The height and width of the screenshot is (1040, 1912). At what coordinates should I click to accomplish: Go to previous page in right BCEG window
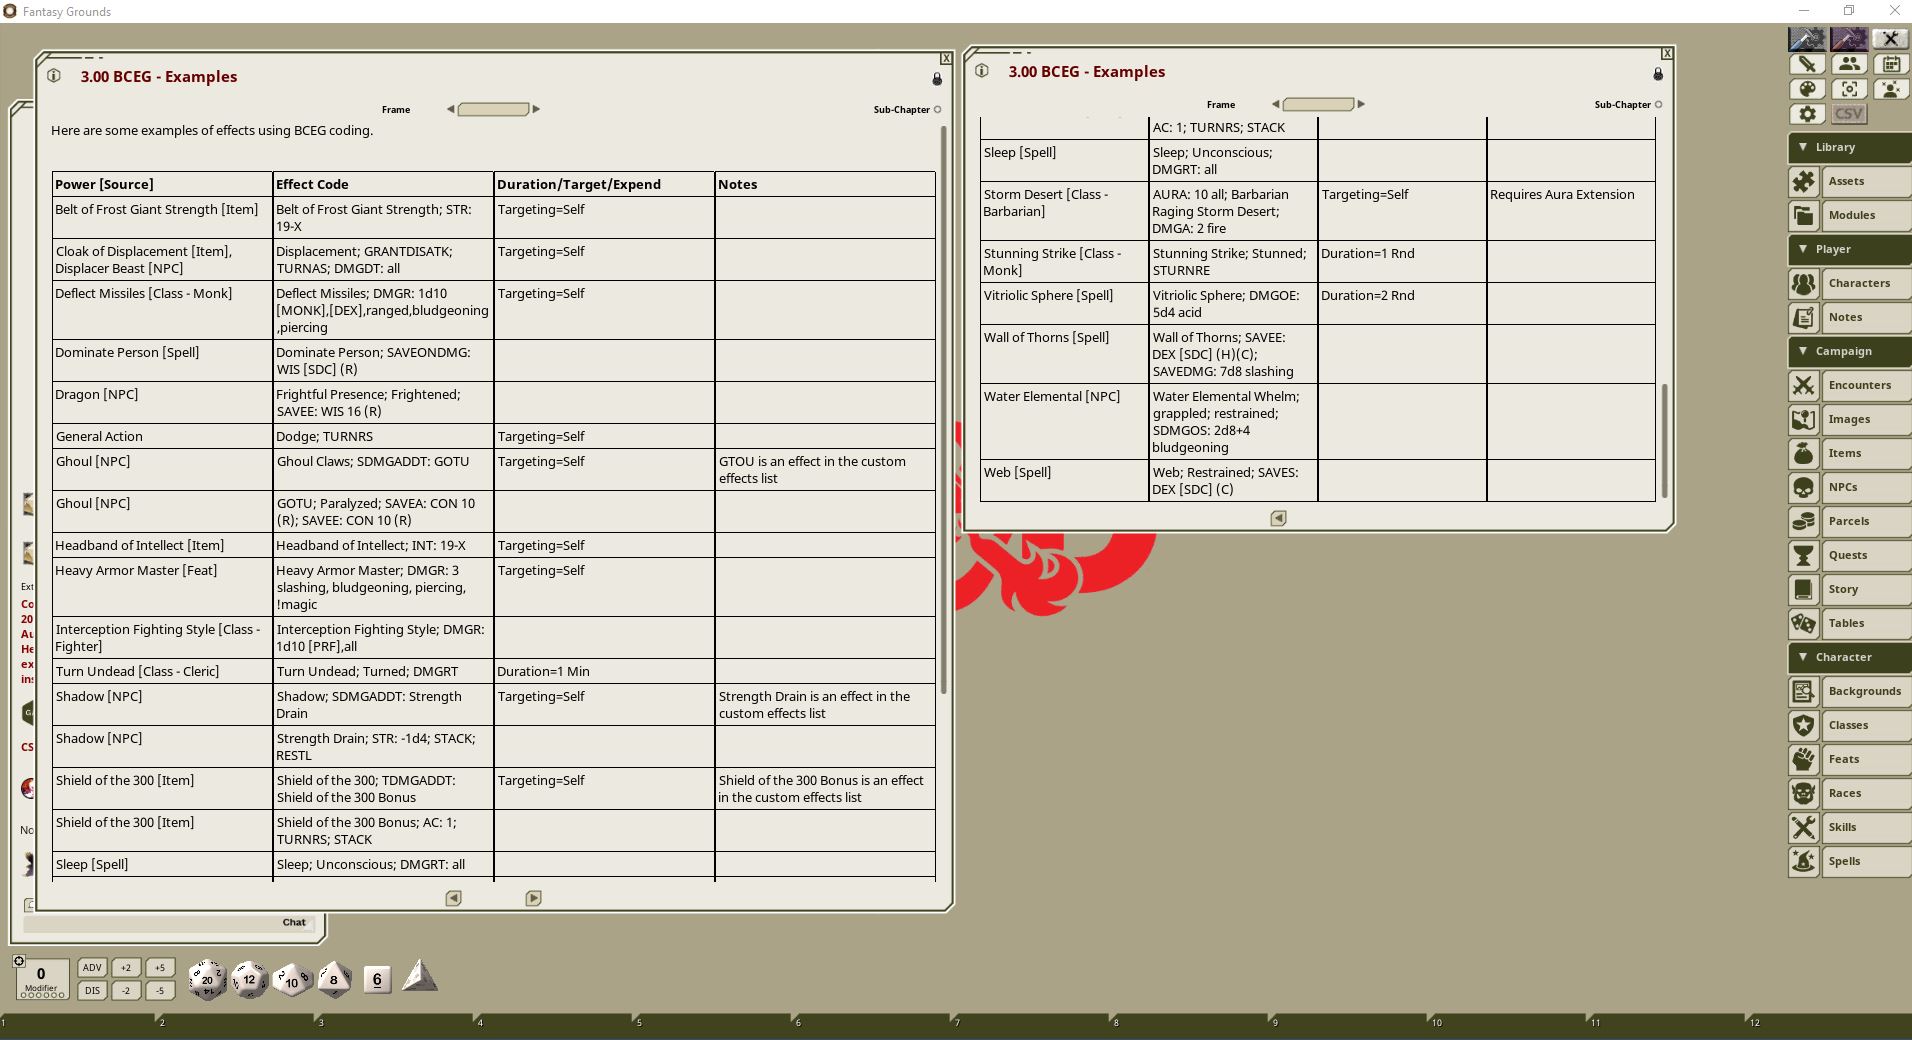1278,518
